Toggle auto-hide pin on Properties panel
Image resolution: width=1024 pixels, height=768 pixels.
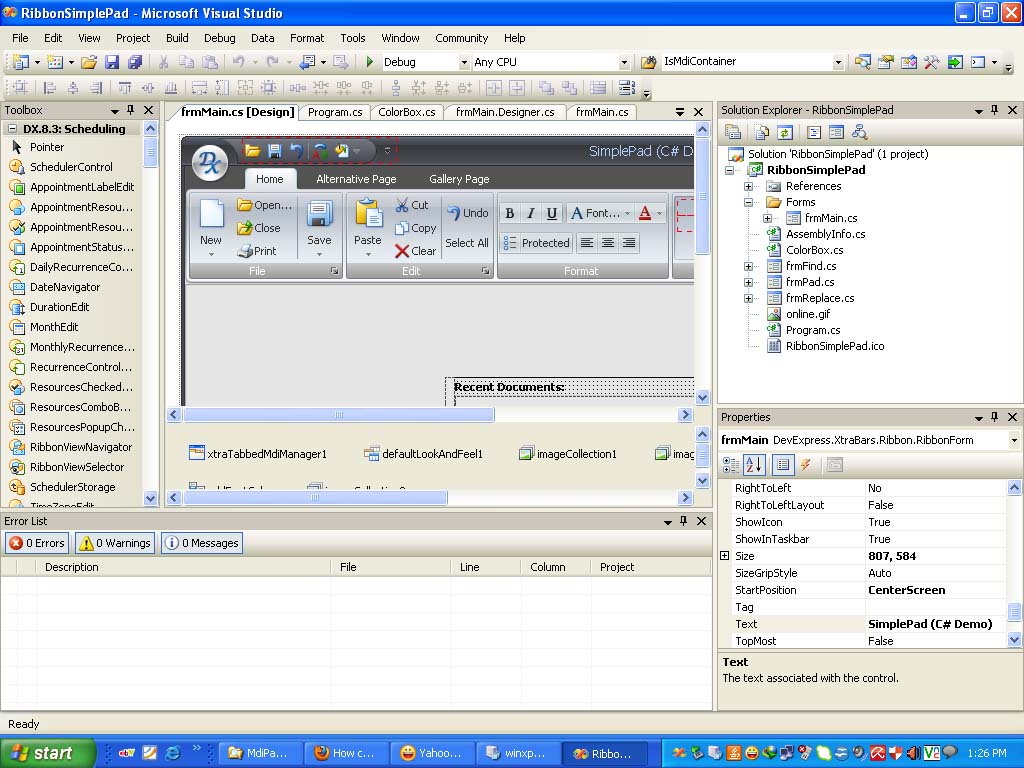click(x=995, y=417)
